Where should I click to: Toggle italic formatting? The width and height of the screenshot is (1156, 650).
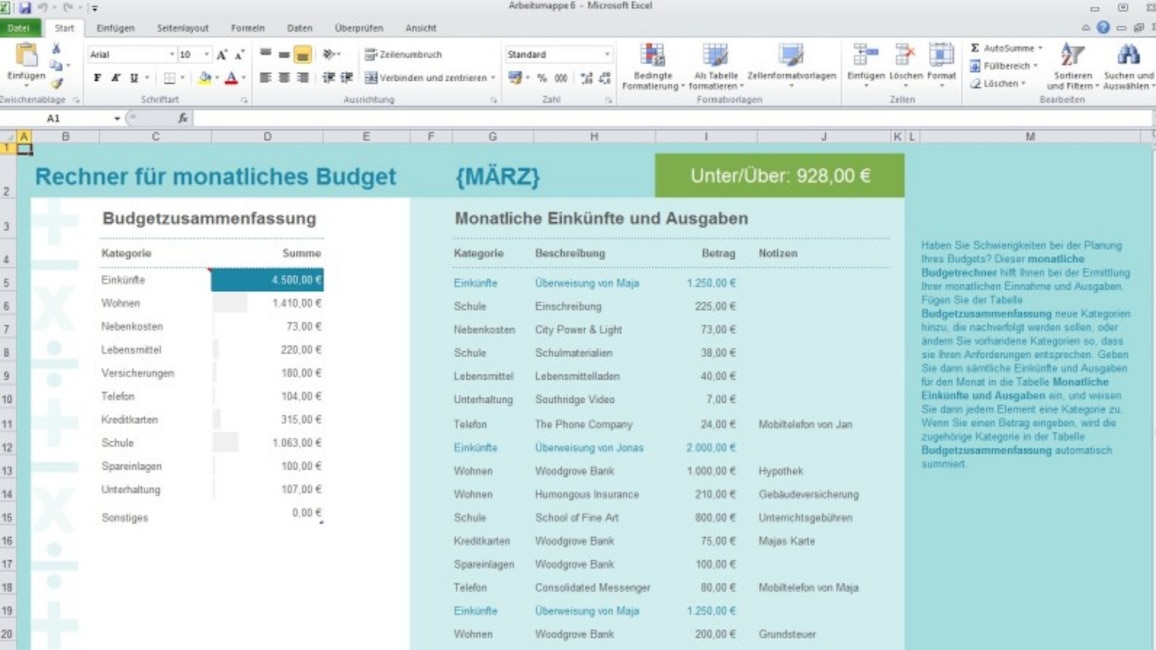(x=116, y=77)
